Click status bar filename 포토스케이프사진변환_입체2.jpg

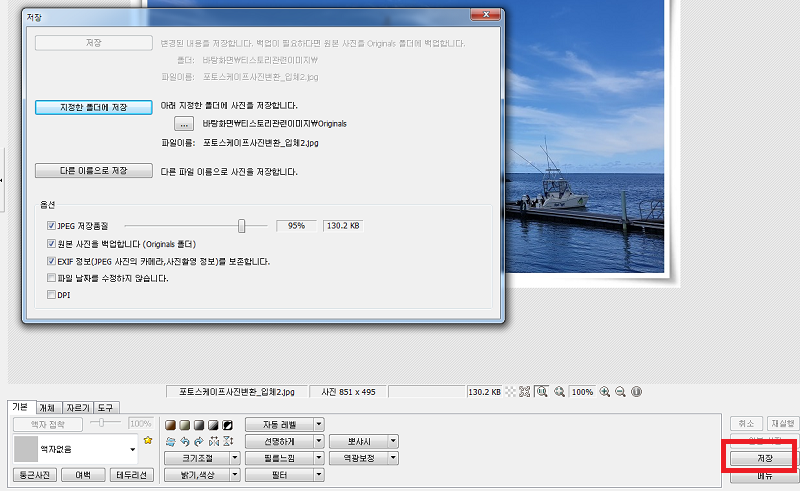237,392
